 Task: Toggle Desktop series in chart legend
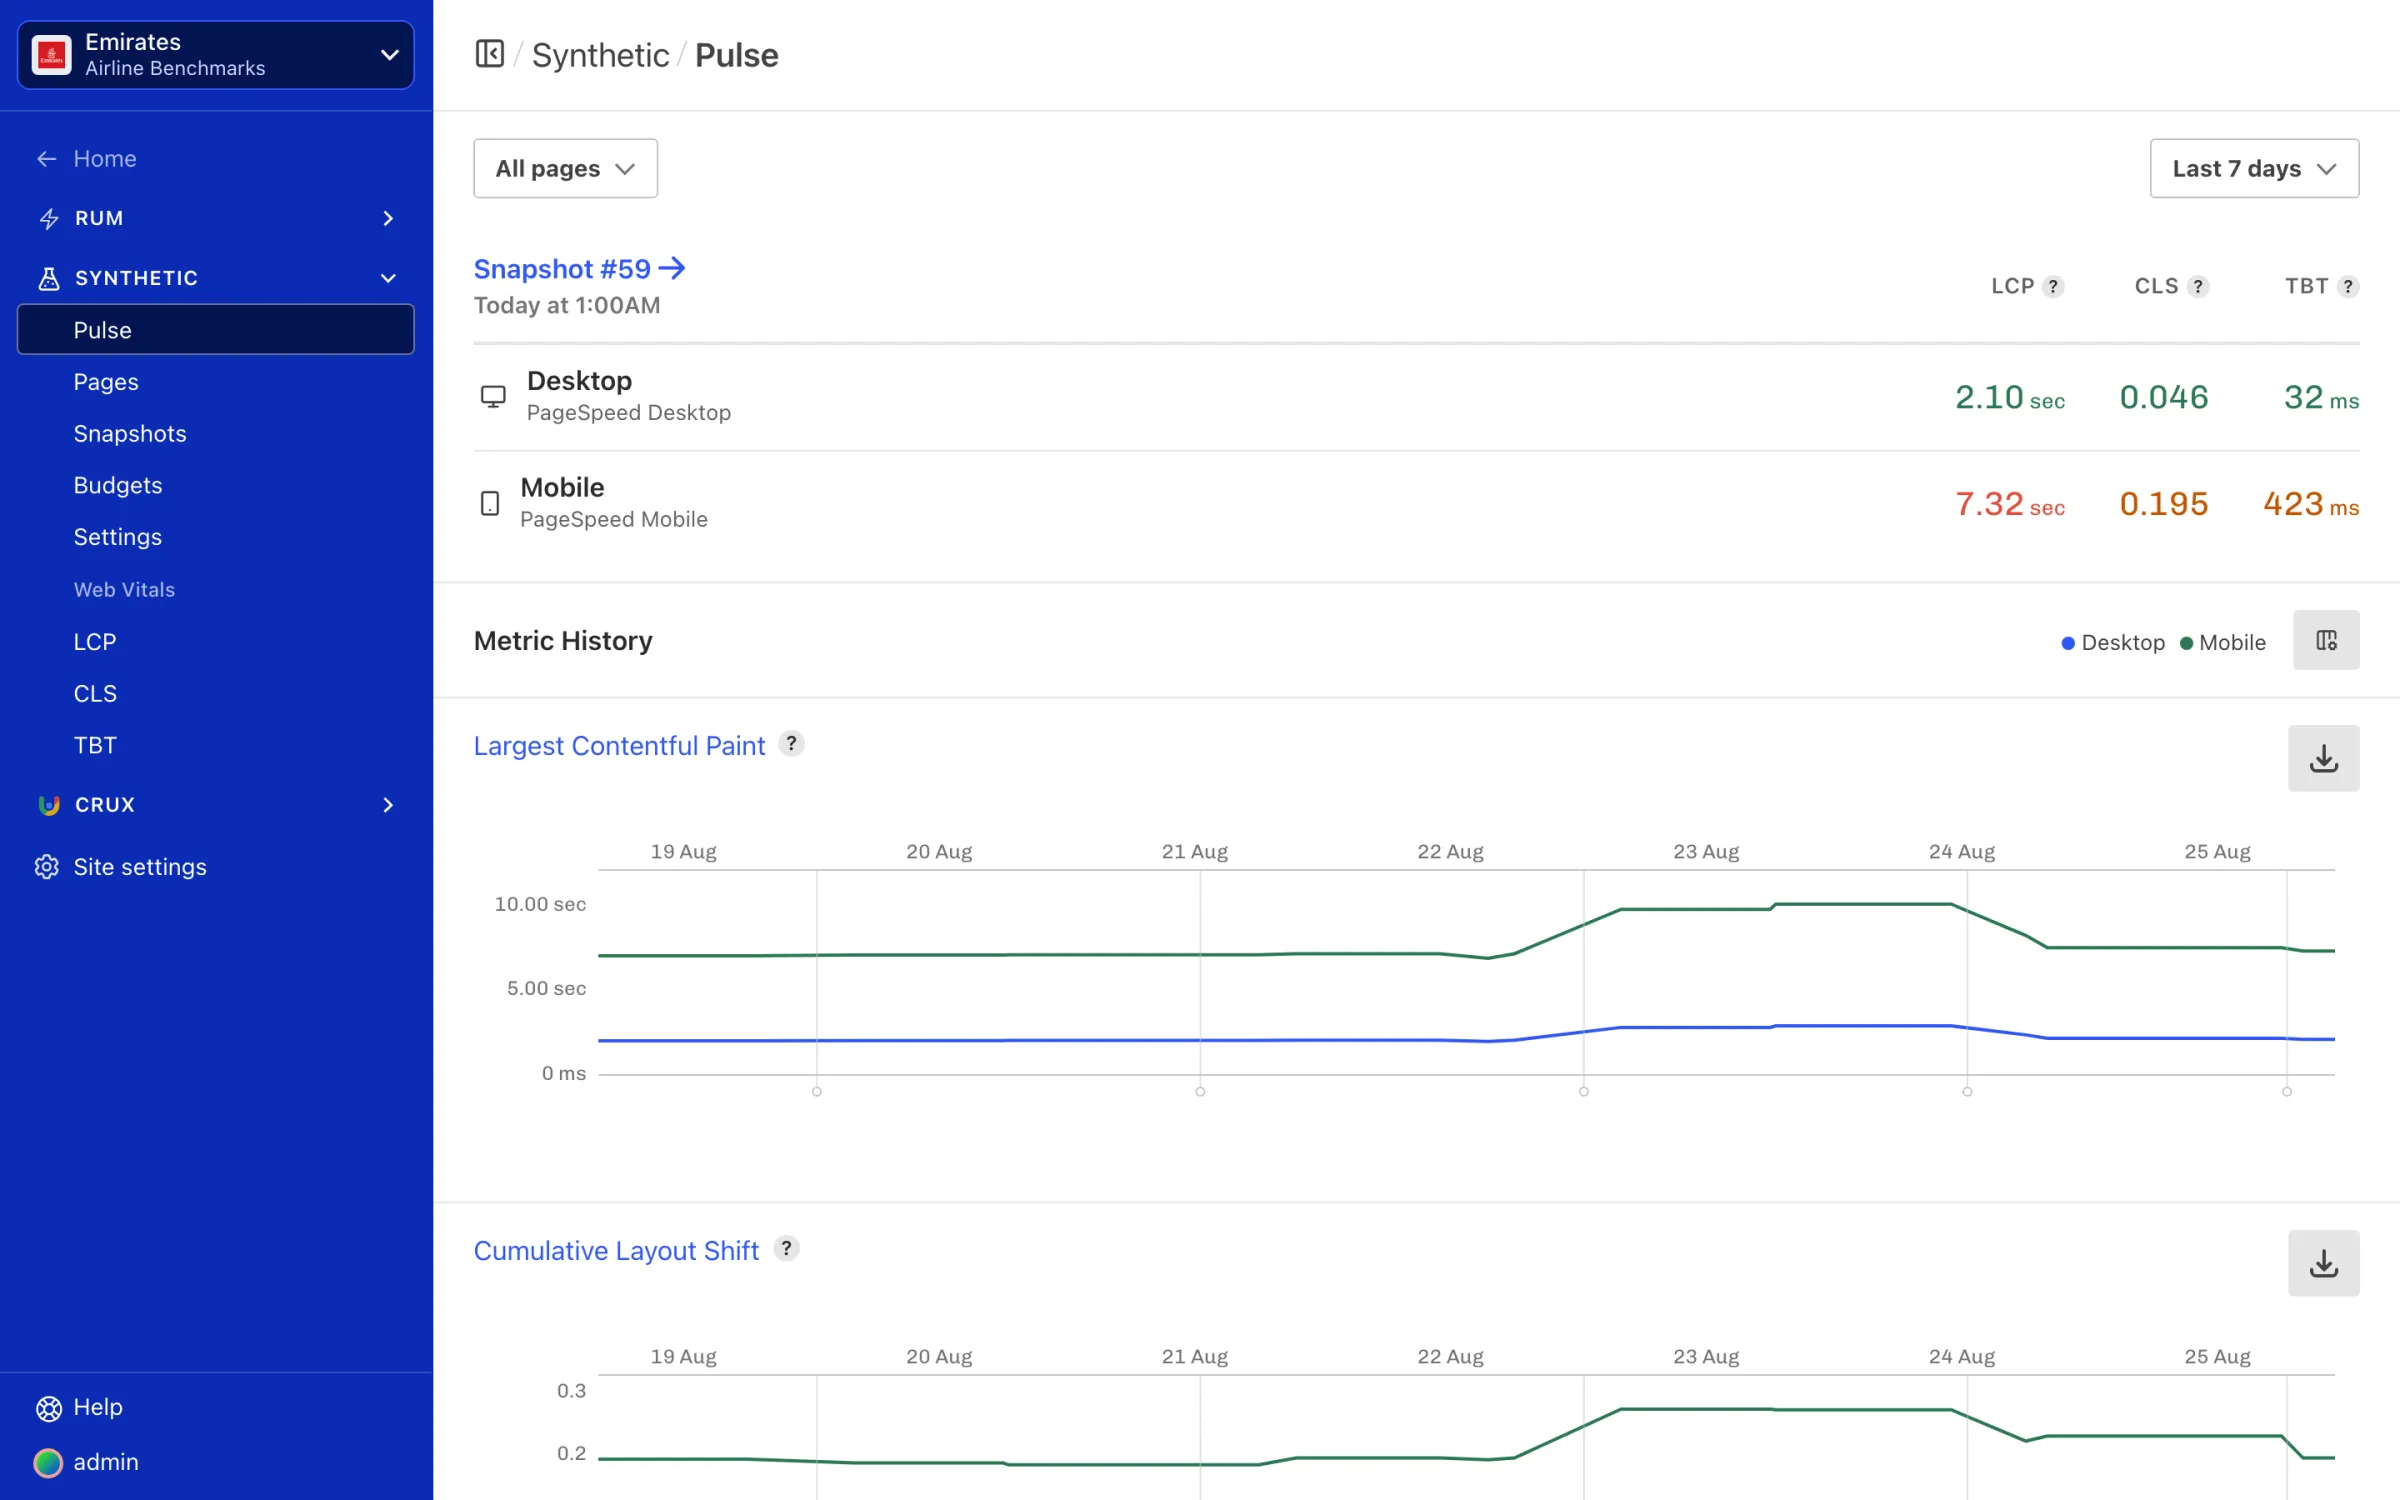pos(2113,643)
